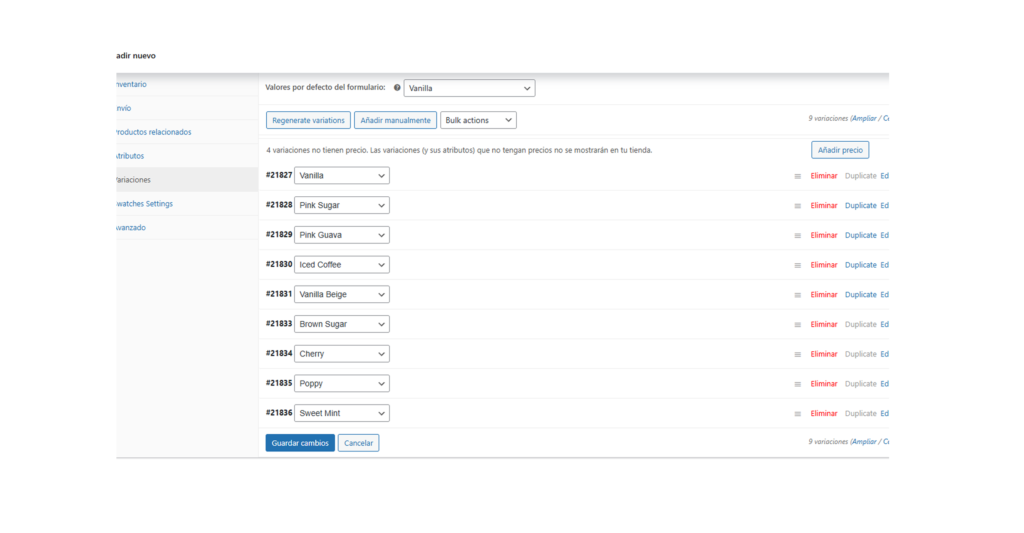Click drag handle icon for Poppy variation
The width and height of the screenshot is (1024, 533).
coord(797,384)
